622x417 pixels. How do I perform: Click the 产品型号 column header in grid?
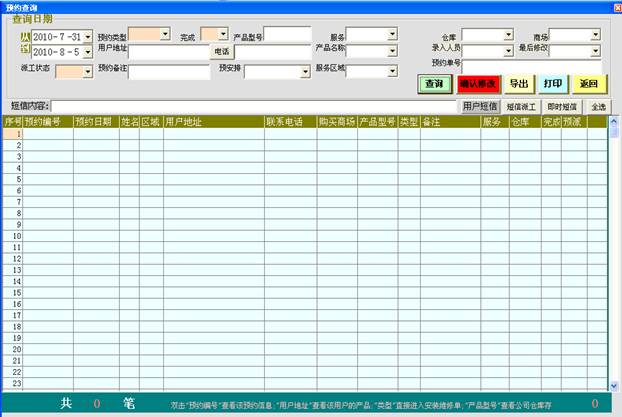pos(378,122)
